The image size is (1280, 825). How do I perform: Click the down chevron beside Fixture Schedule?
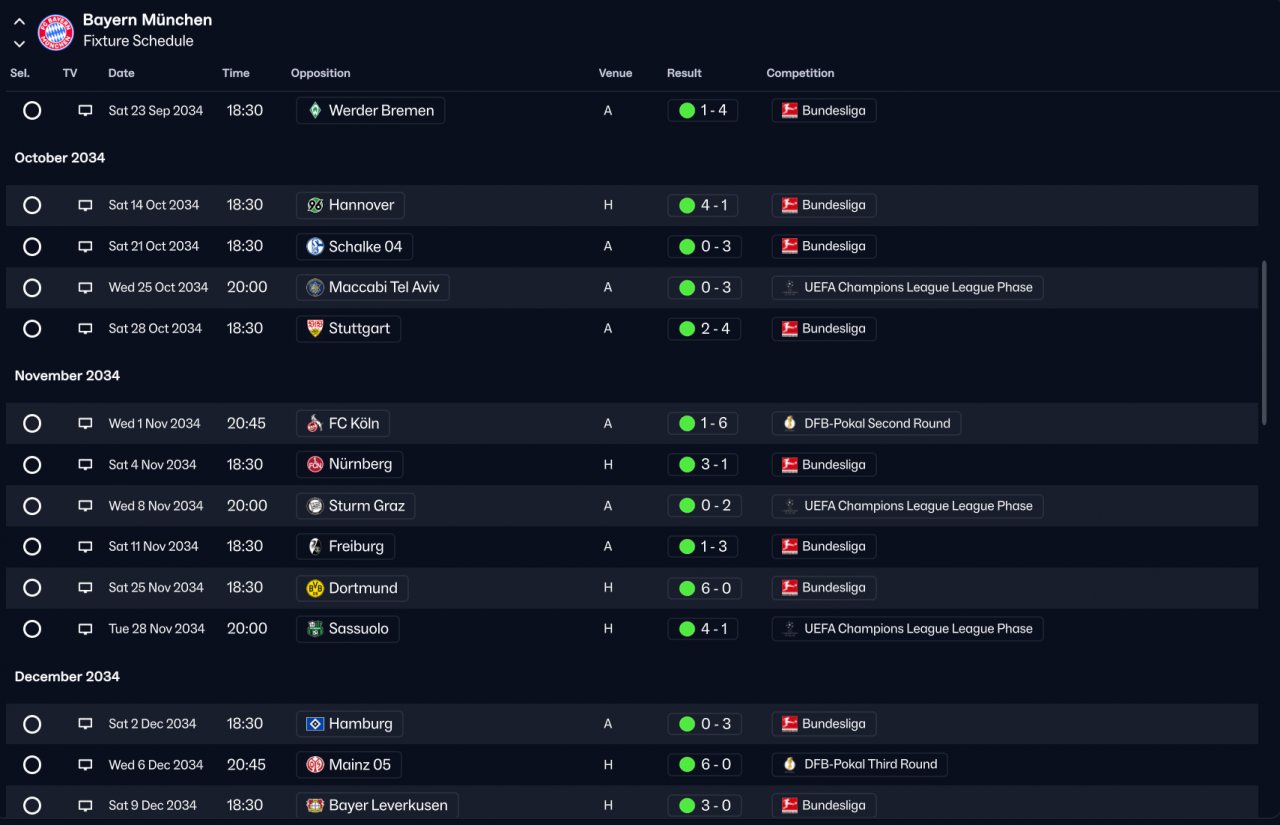(x=19, y=43)
